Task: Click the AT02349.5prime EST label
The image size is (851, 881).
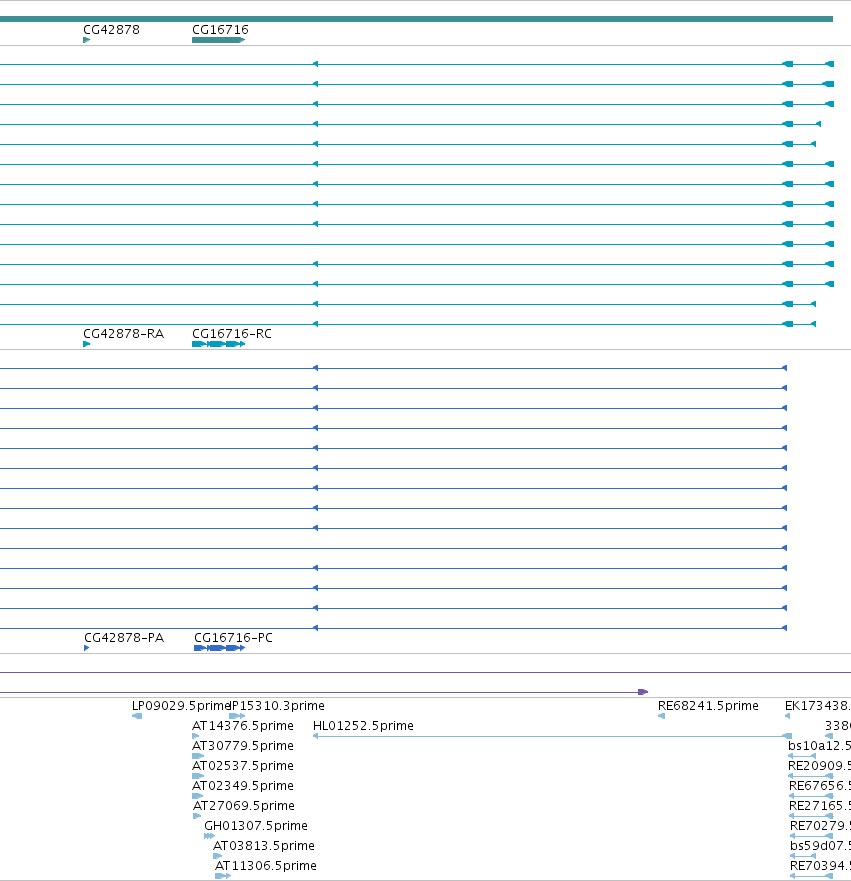Action: (243, 785)
